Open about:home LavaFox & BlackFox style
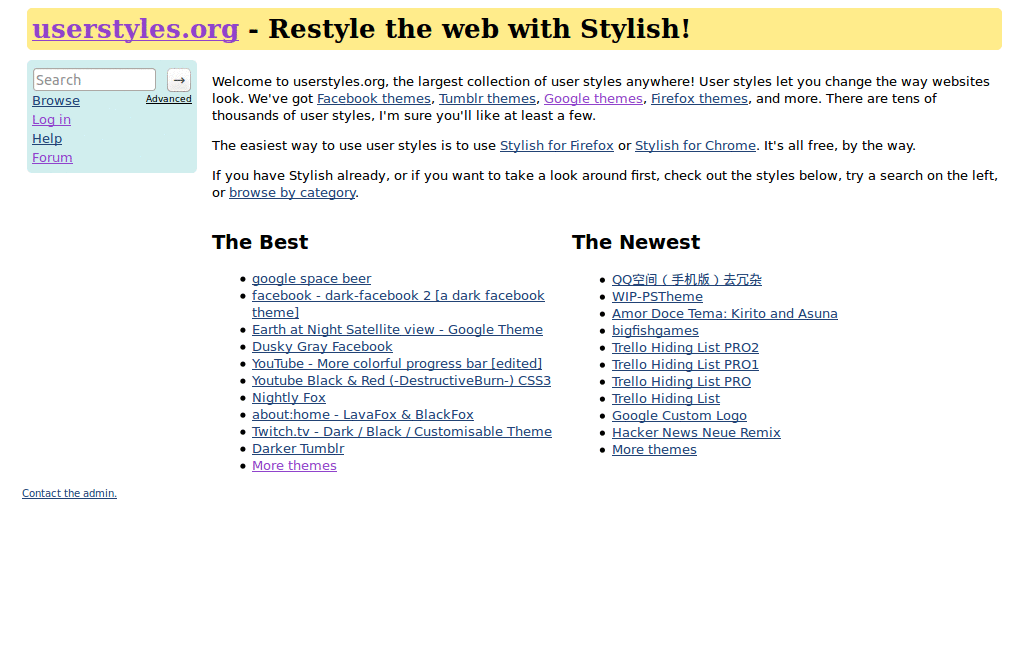The height and width of the screenshot is (645, 1024). click(362, 415)
